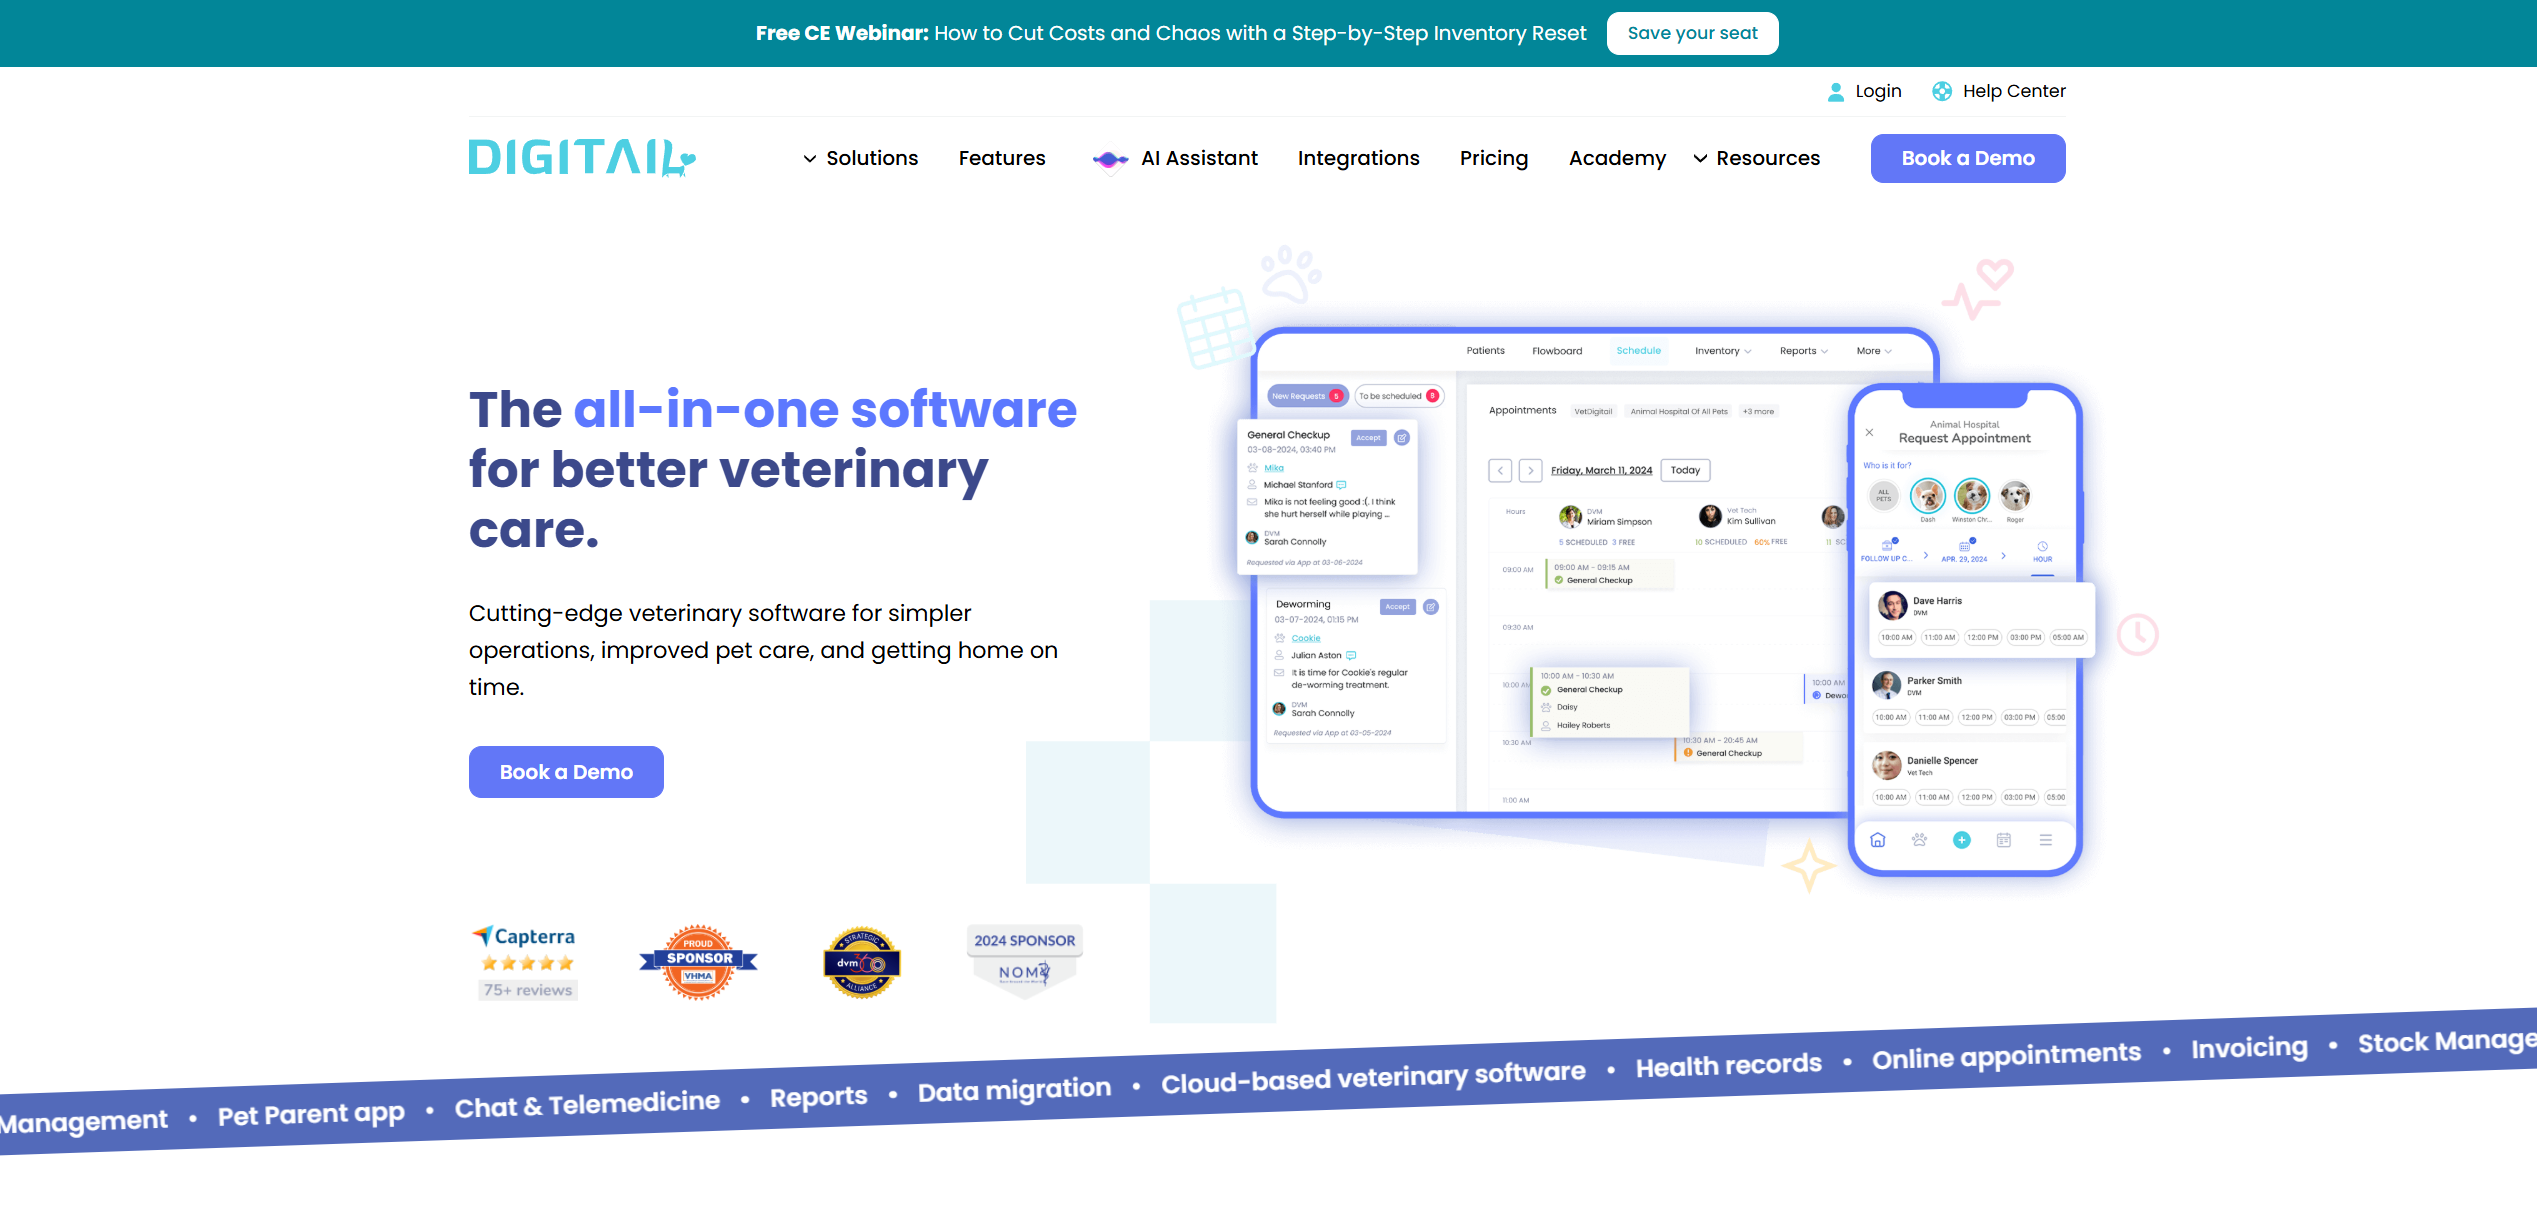Click Save your seat button

point(1692,33)
